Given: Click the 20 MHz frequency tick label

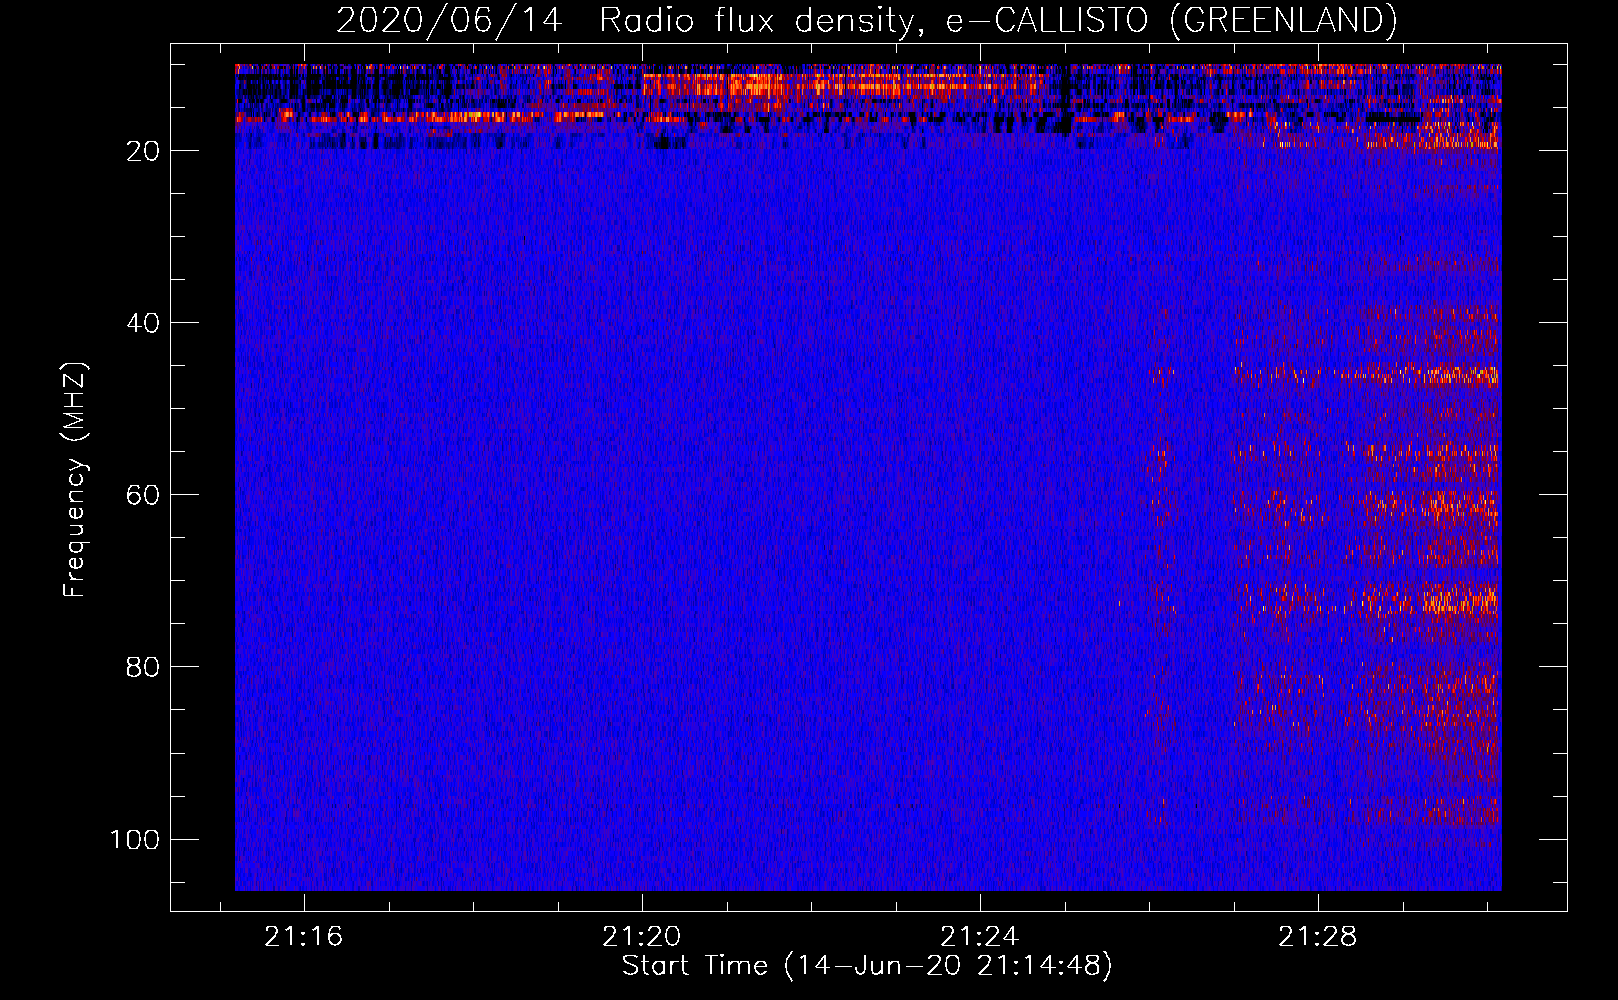Looking at the screenshot, I should (143, 151).
